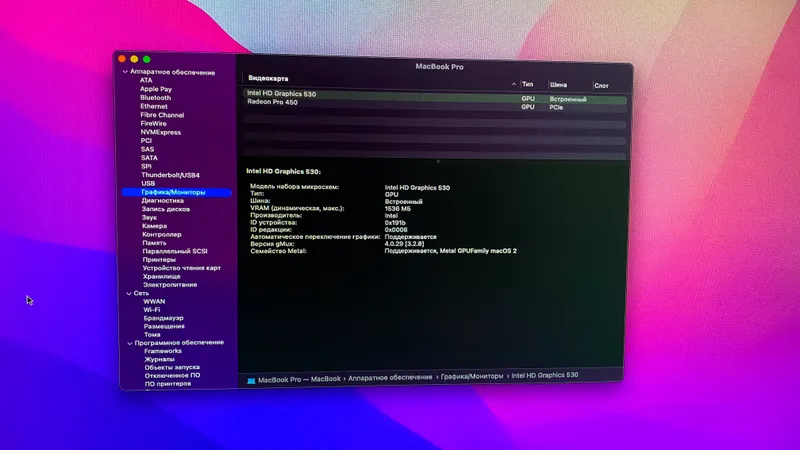Click the device ID value 0x191b
The image size is (800, 450).
pos(395,223)
